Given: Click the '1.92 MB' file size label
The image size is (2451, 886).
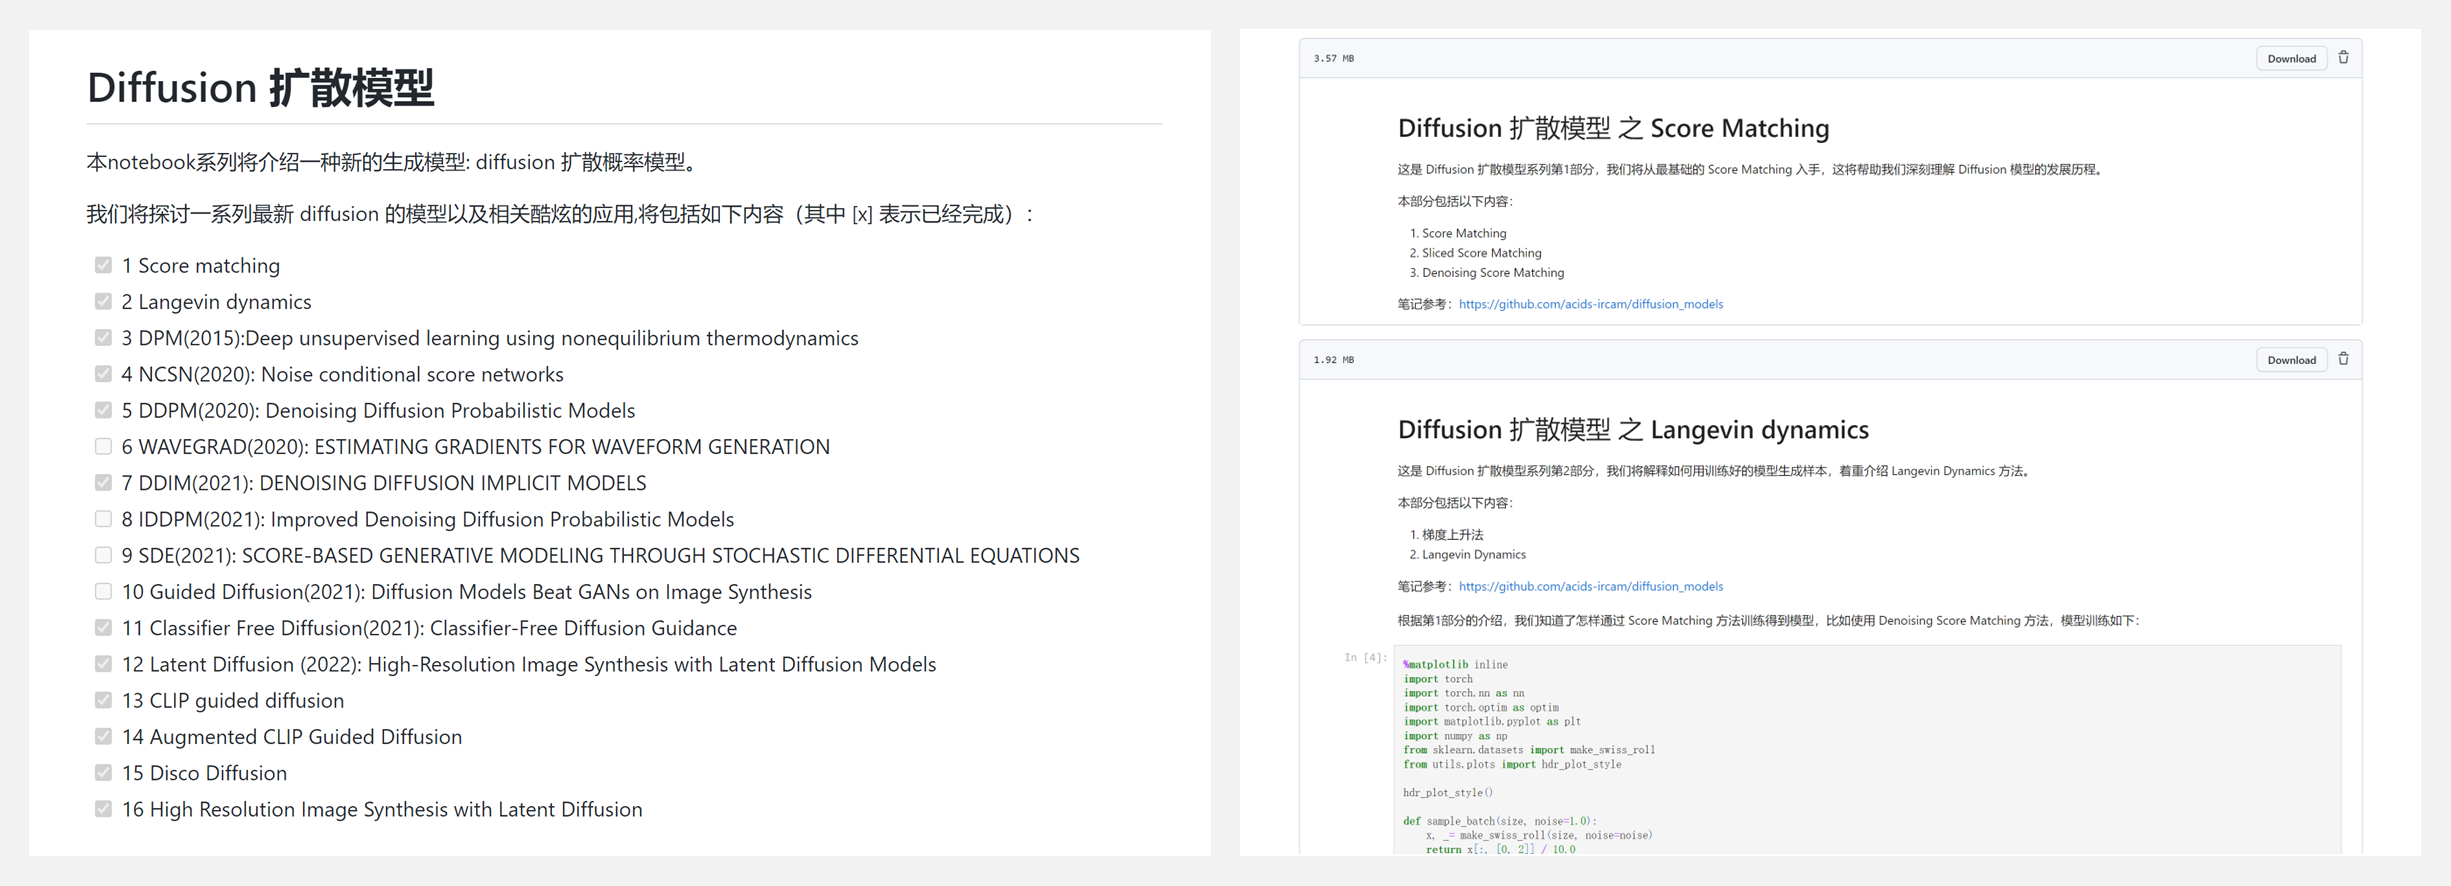Looking at the screenshot, I should click(x=1334, y=360).
